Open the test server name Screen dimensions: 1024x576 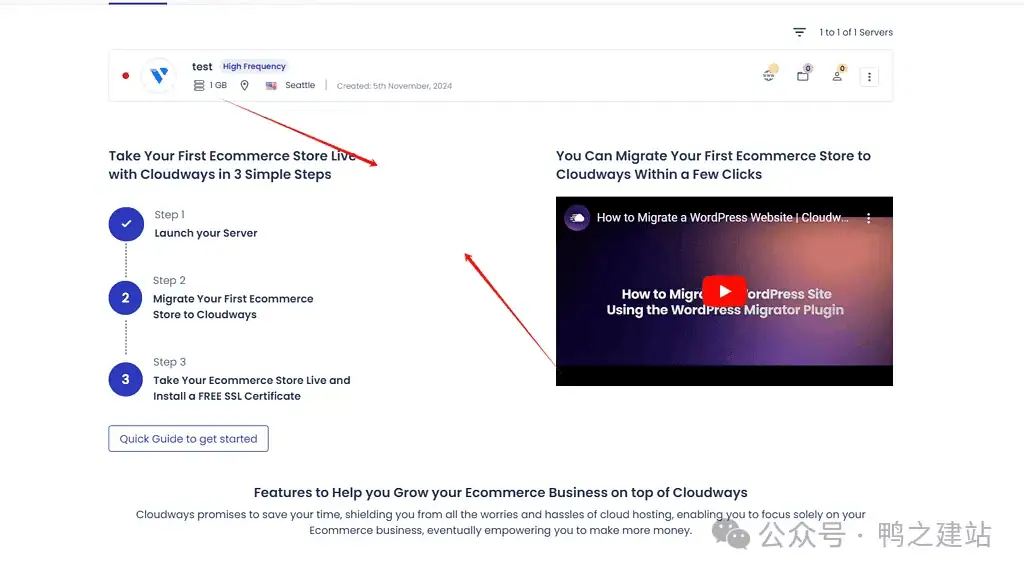pos(202,67)
